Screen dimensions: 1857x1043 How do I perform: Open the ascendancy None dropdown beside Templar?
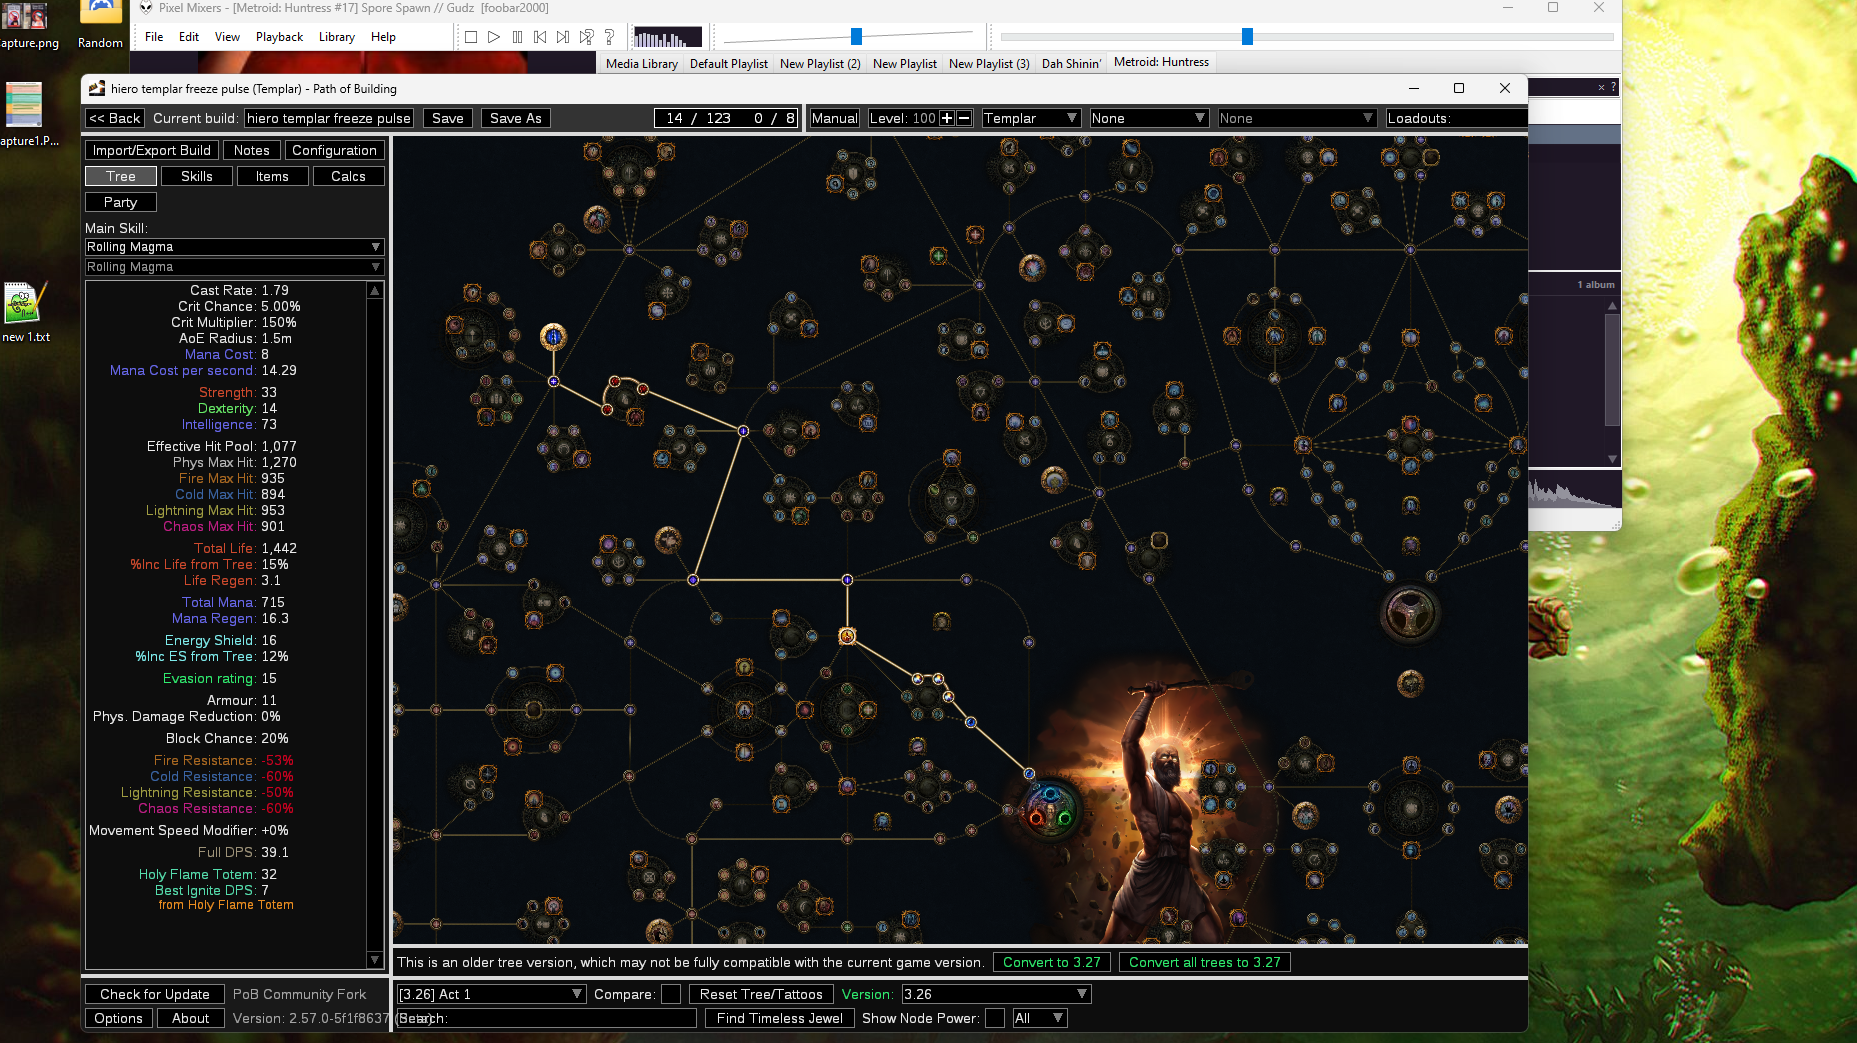click(1149, 118)
